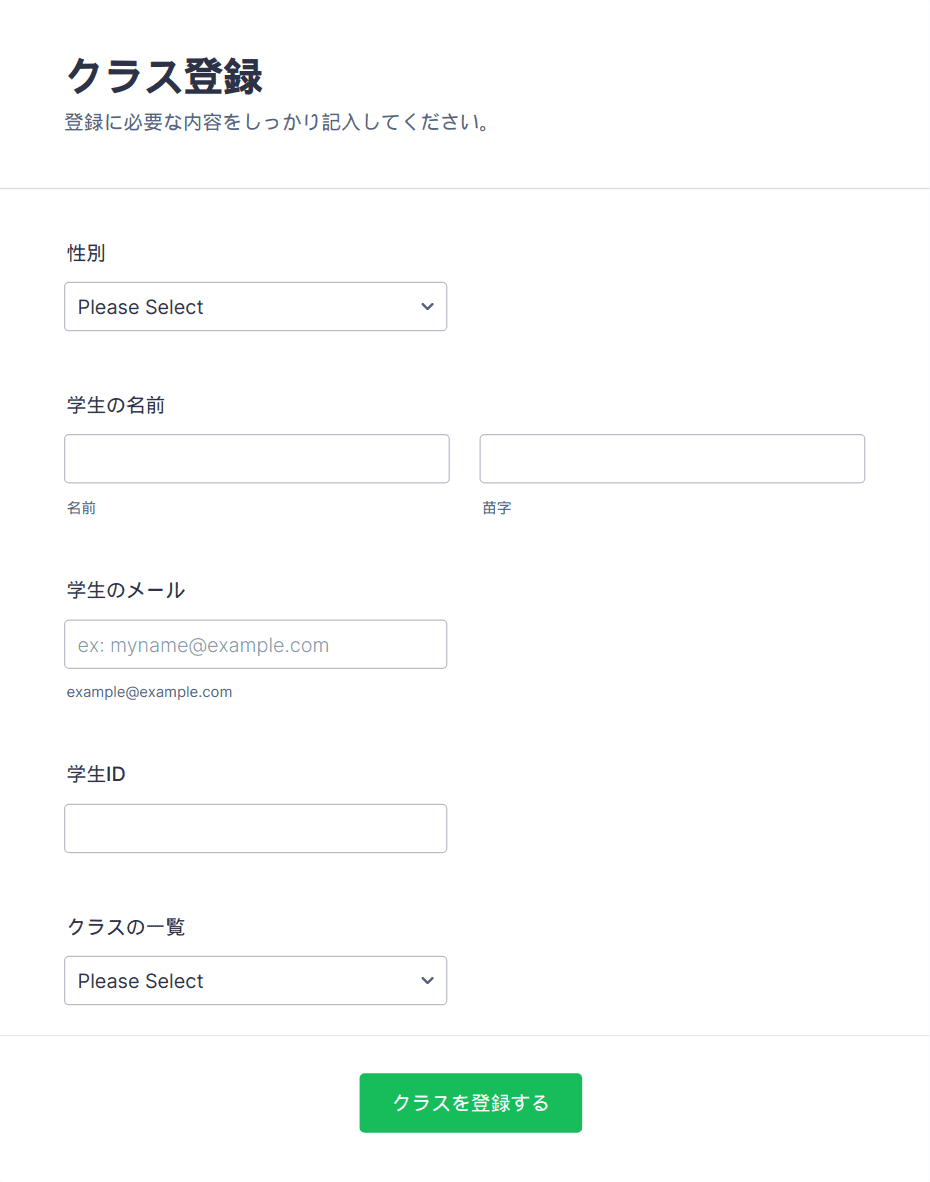This screenshot has height=1182, width=930.
Task: Click the example@example.com hint text
Action: [149, 692]
